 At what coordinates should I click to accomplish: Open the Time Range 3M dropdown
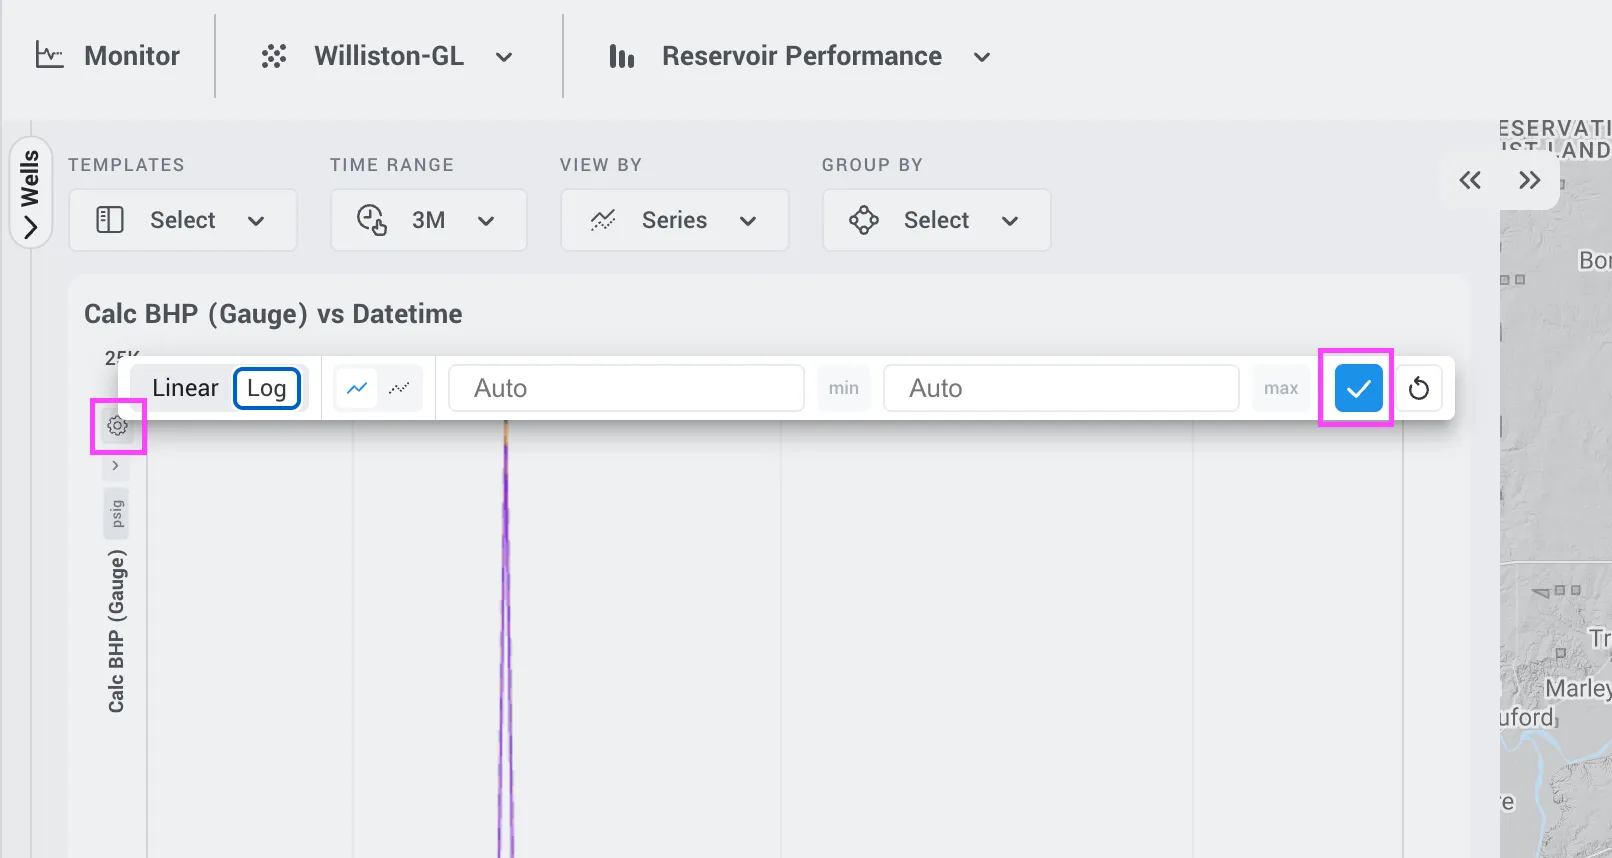429,220
